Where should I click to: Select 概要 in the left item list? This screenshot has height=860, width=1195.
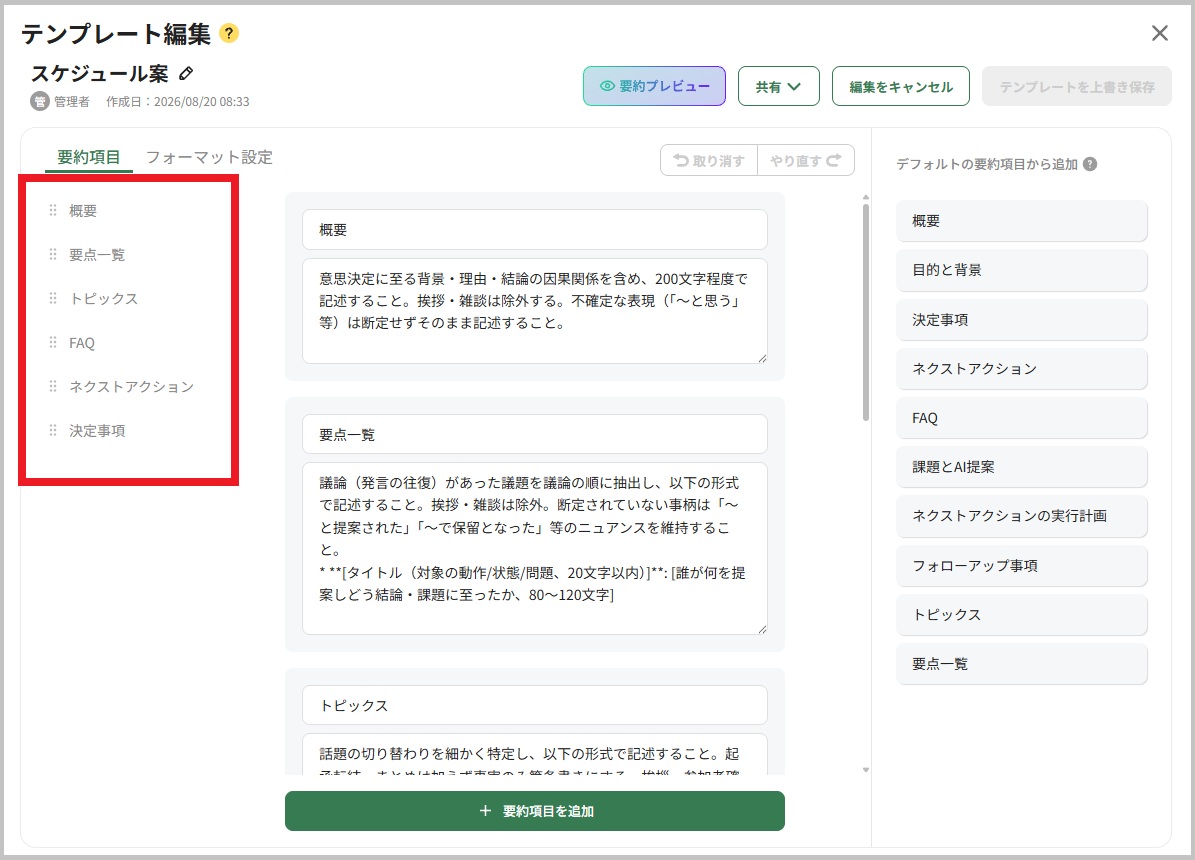(83, 210)
